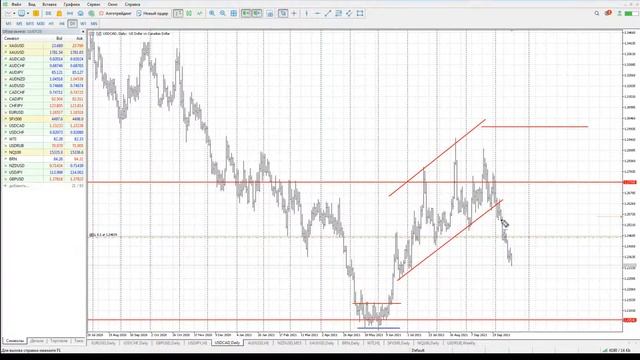The image size is (640, 360).
Task: Open chart type dropdown arrow in toolbar
Action: click(14, 13)
